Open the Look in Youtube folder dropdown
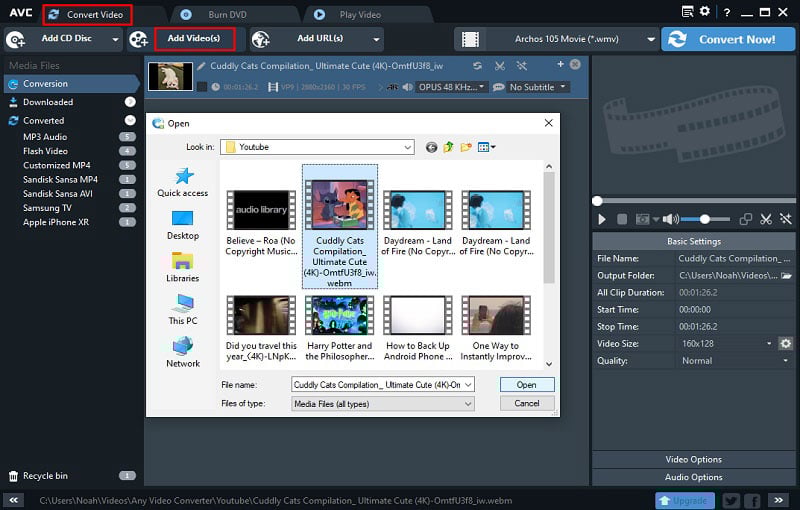 (x=317, y=147)
